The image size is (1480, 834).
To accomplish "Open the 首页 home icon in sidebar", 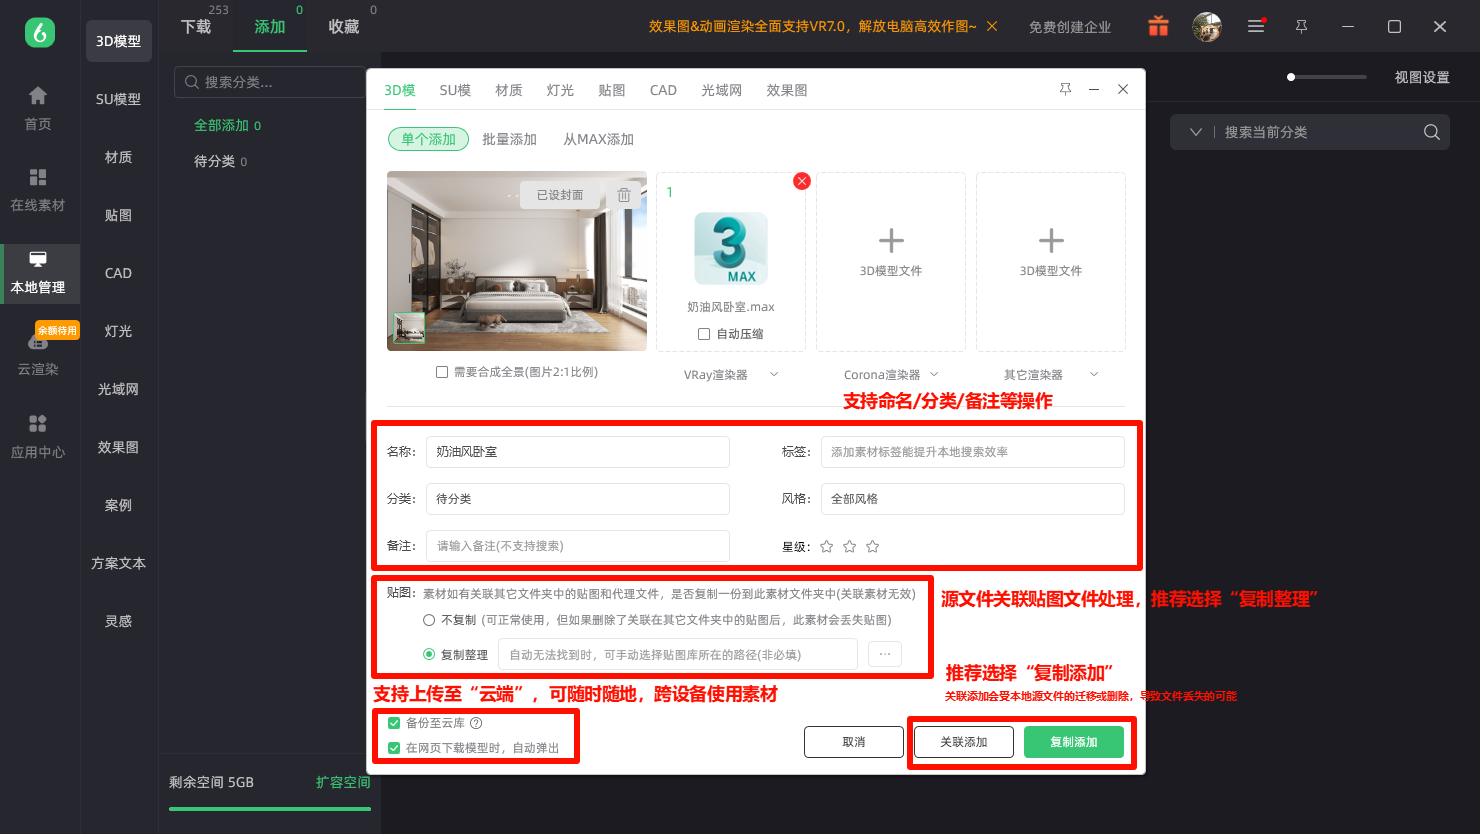I will (38, 96).
